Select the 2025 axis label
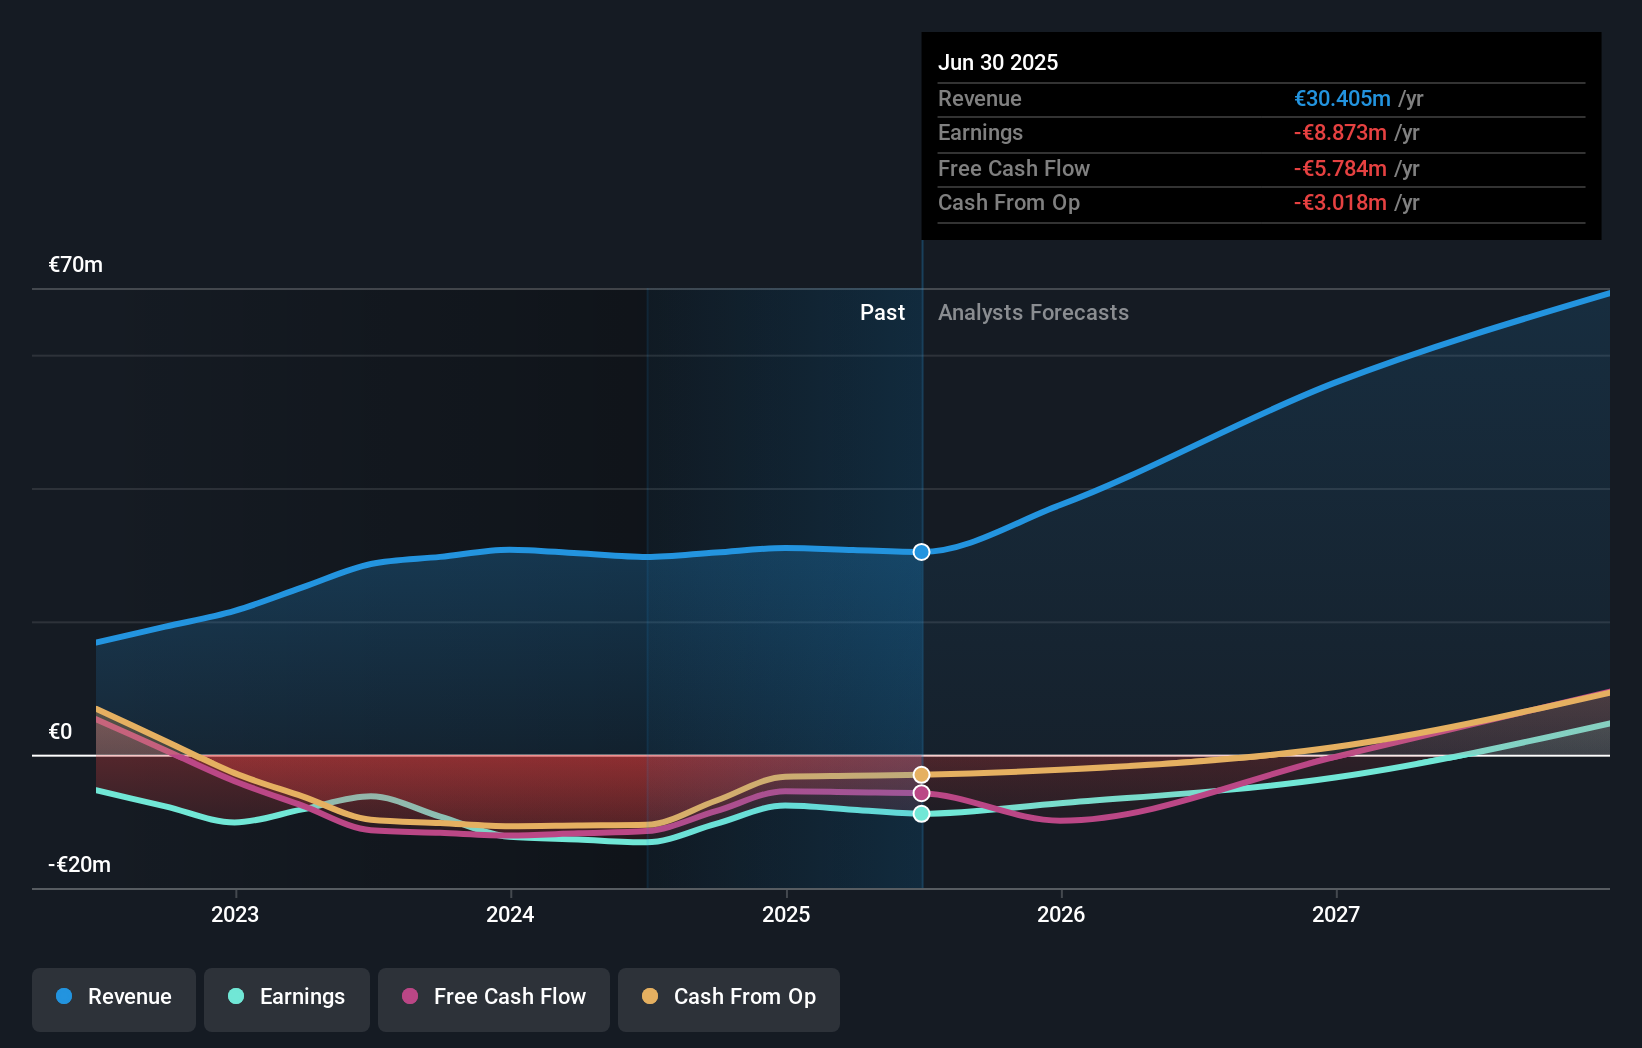Screen dimensions: 1642x1048 tap(786, 913)
